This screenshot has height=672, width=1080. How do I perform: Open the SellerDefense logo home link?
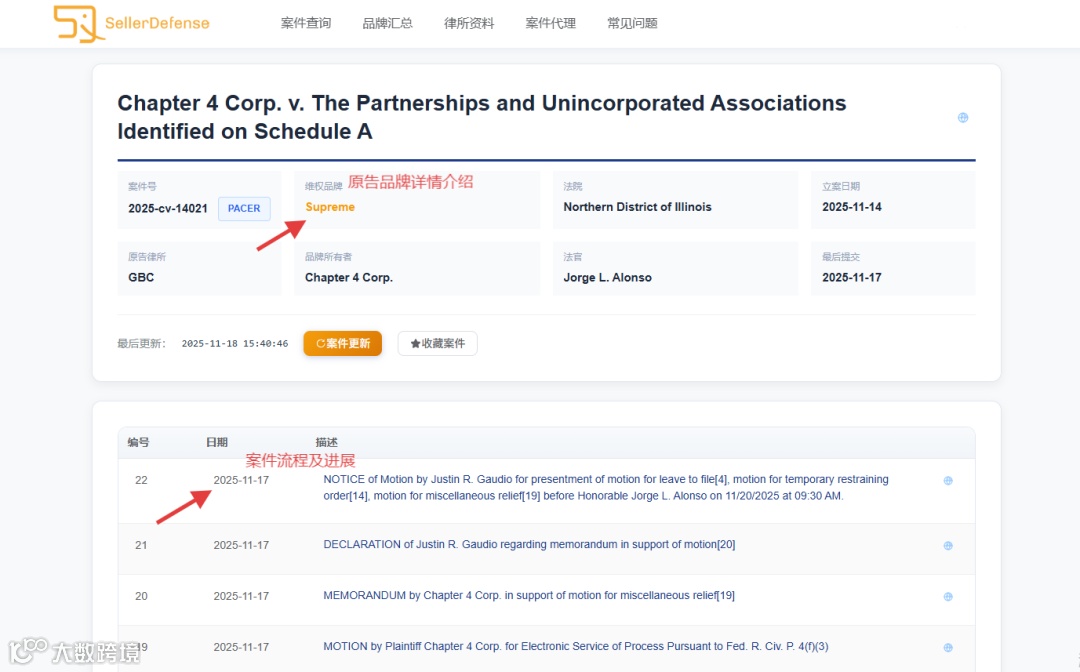[x=132, y=24]
